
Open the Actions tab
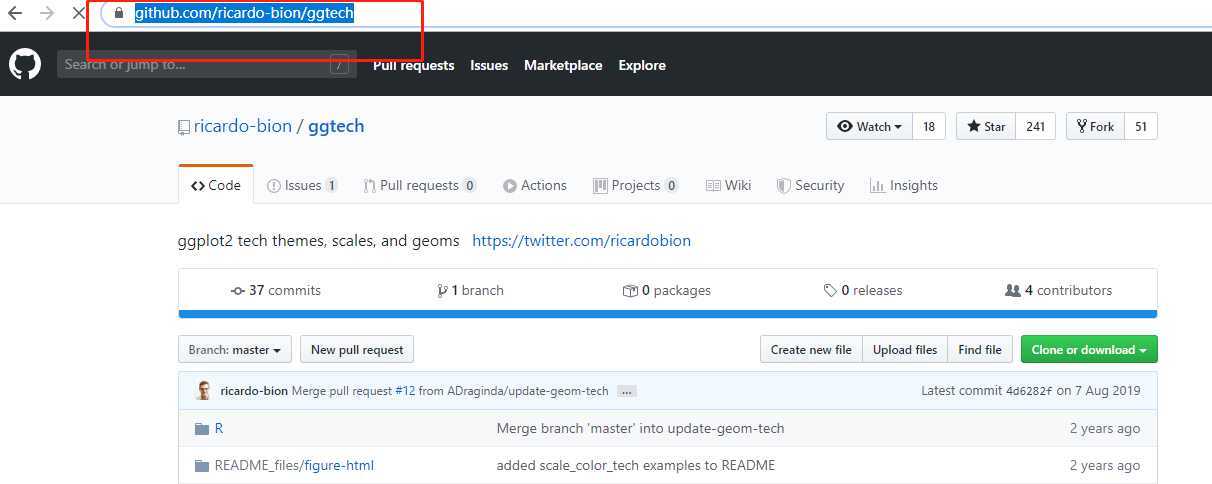535,185
